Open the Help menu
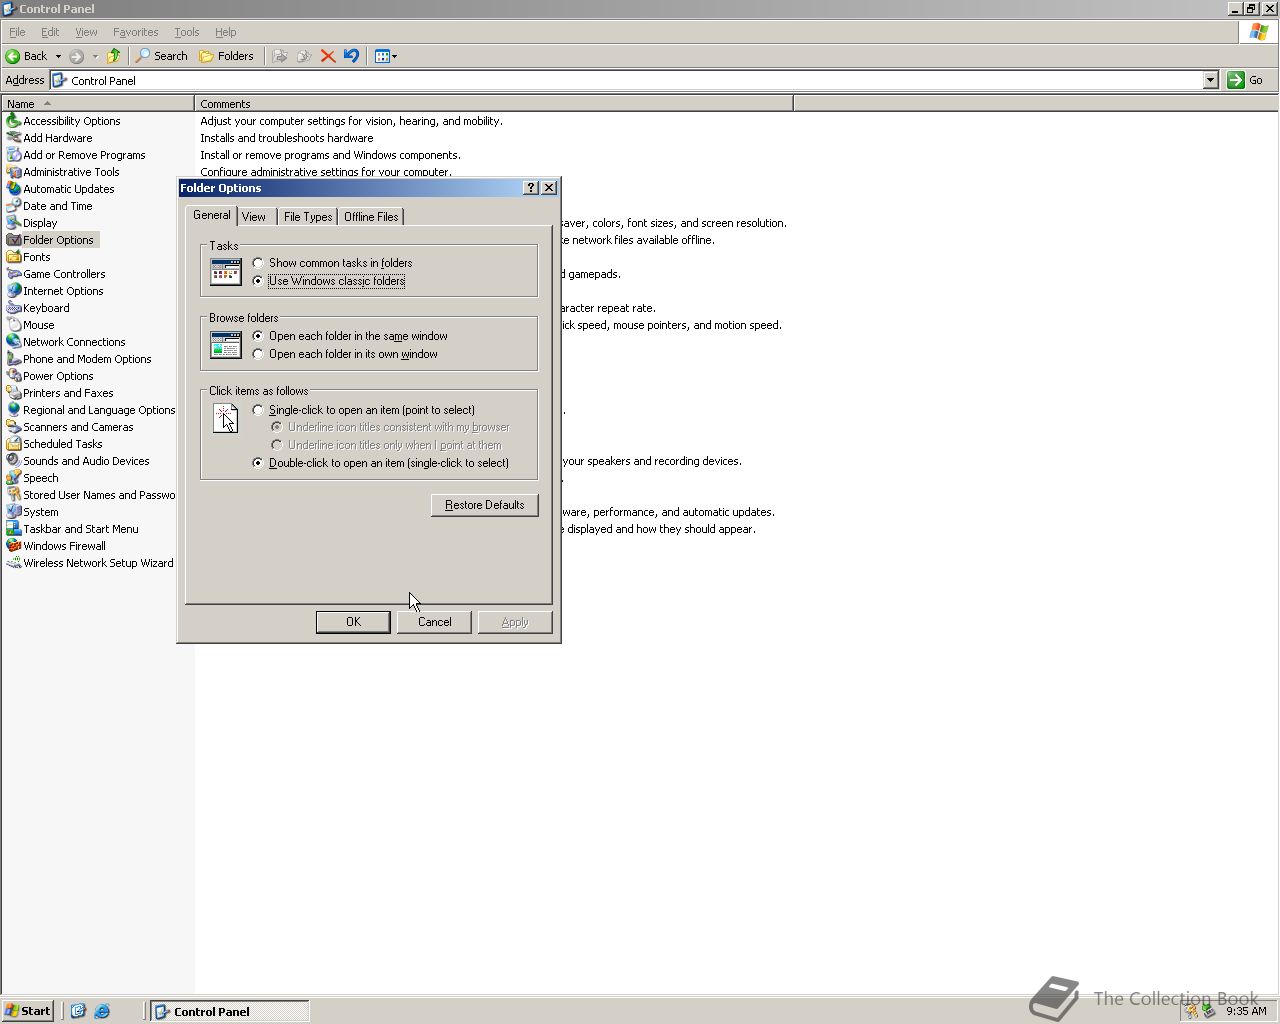 coord(226,32)
